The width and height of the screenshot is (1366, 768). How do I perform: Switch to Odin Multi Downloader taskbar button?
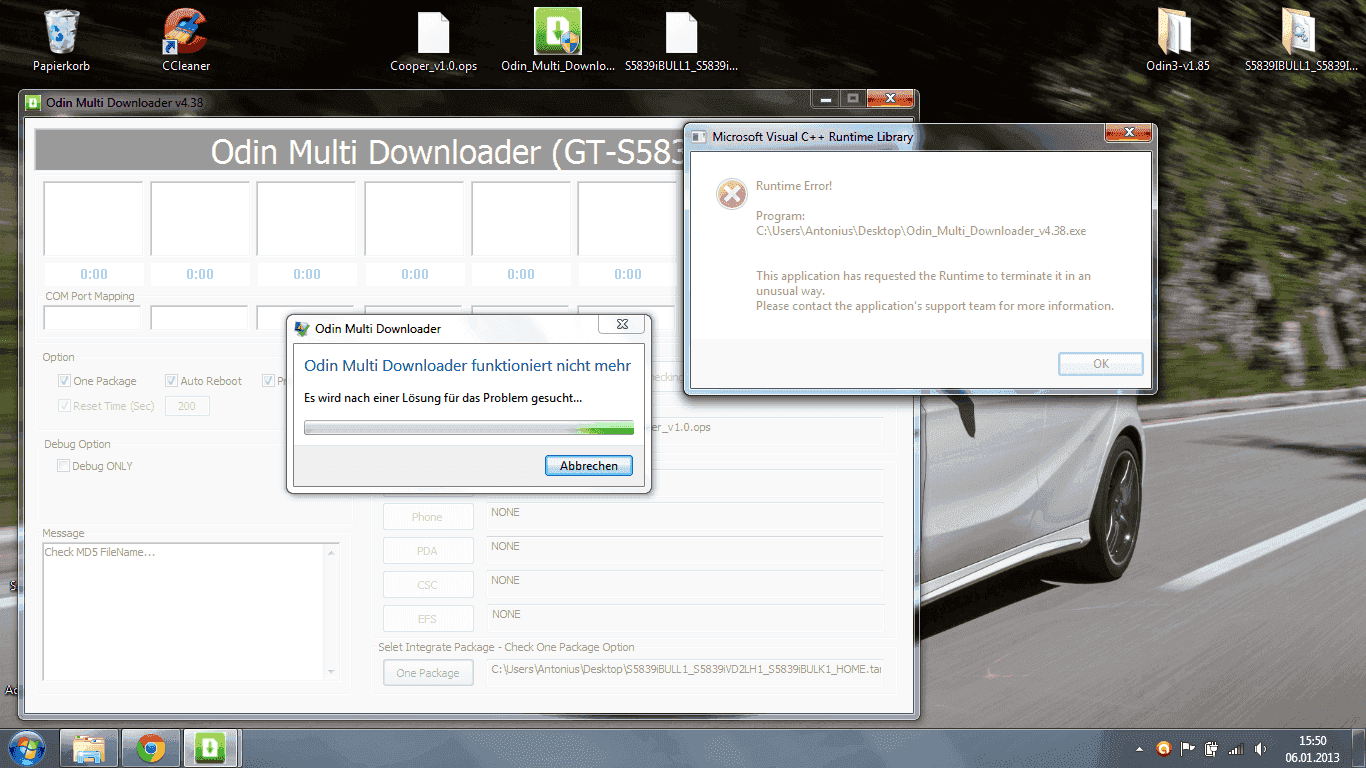click(x=211, y=748)
